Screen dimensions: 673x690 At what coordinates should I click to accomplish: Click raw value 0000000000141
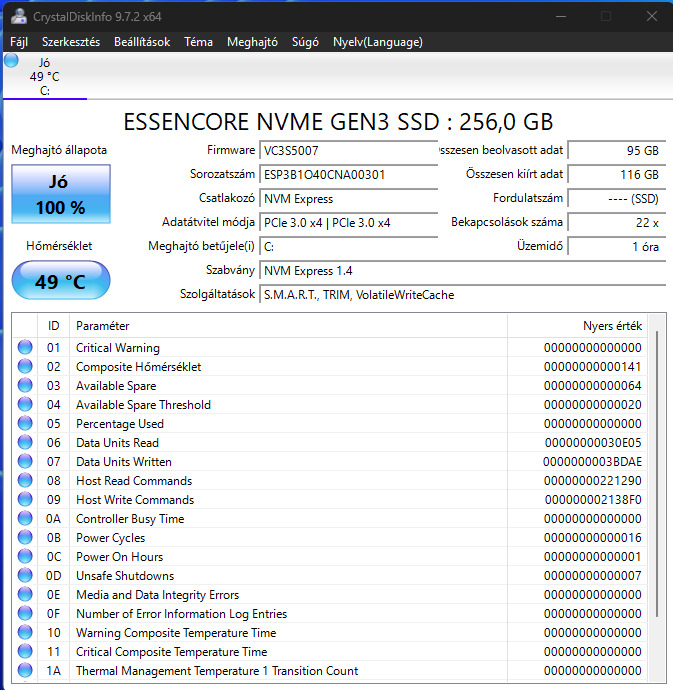[x=592, y=367]
